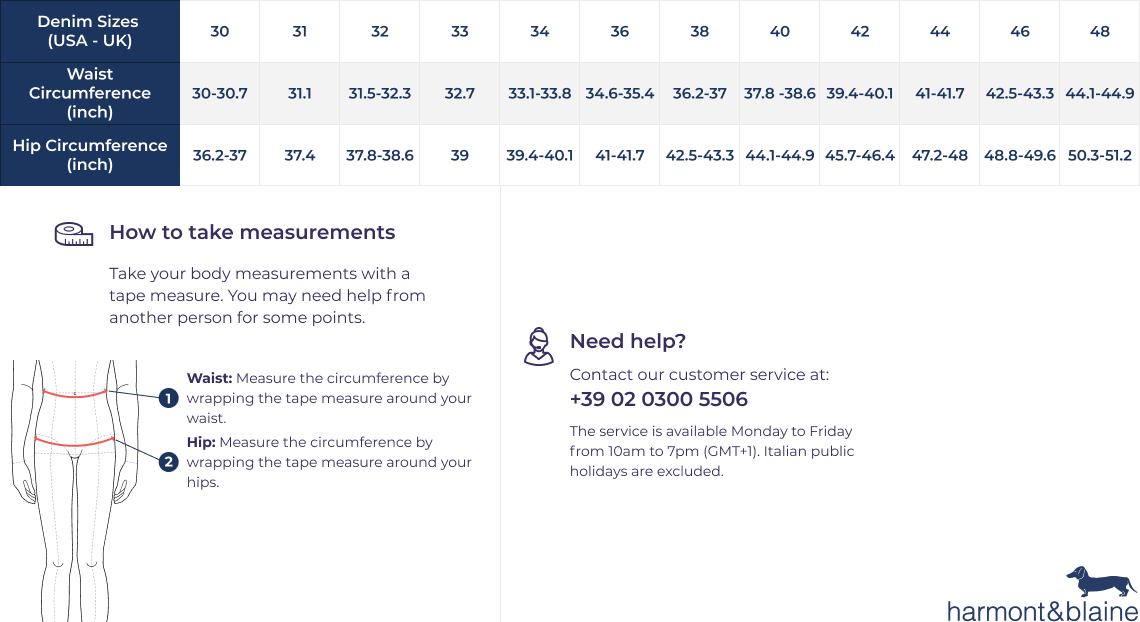This screenshot has width=1140, height=622.
Task: Click the phone number +39 02 0300 5506
Action: [x=659, y=399]
